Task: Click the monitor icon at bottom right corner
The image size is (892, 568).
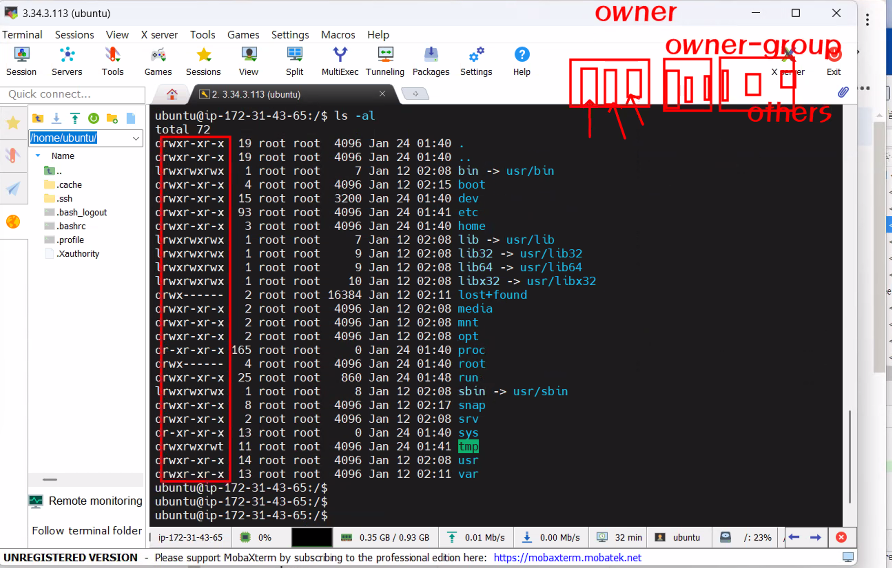Action: click(848, 557)
